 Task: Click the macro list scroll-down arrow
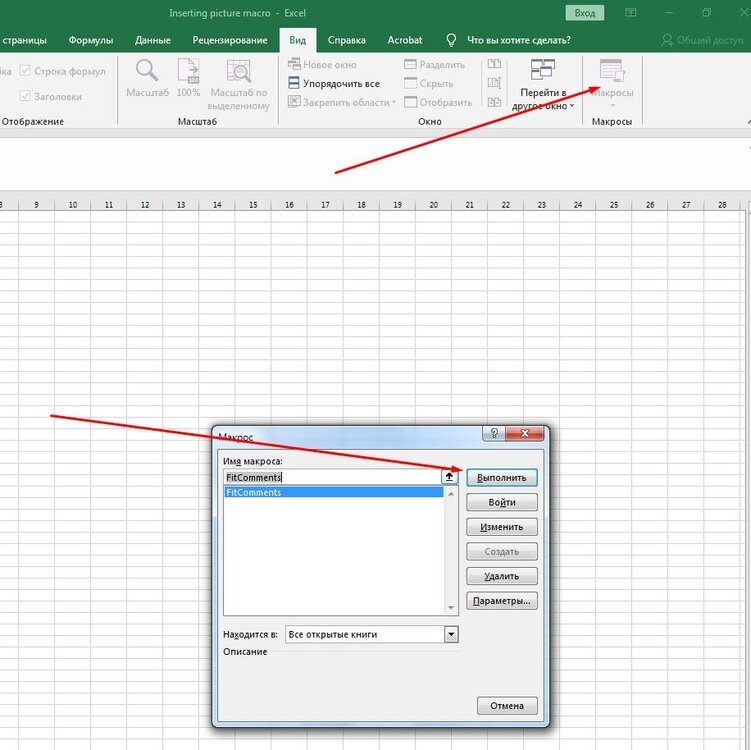[451, 608]
